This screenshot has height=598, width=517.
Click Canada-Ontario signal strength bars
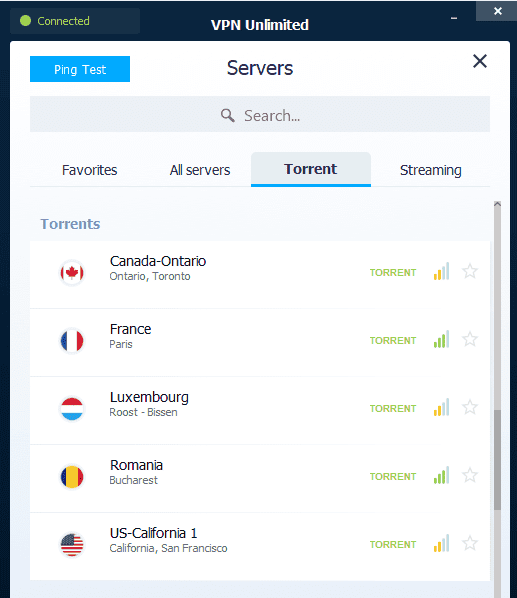442,271
